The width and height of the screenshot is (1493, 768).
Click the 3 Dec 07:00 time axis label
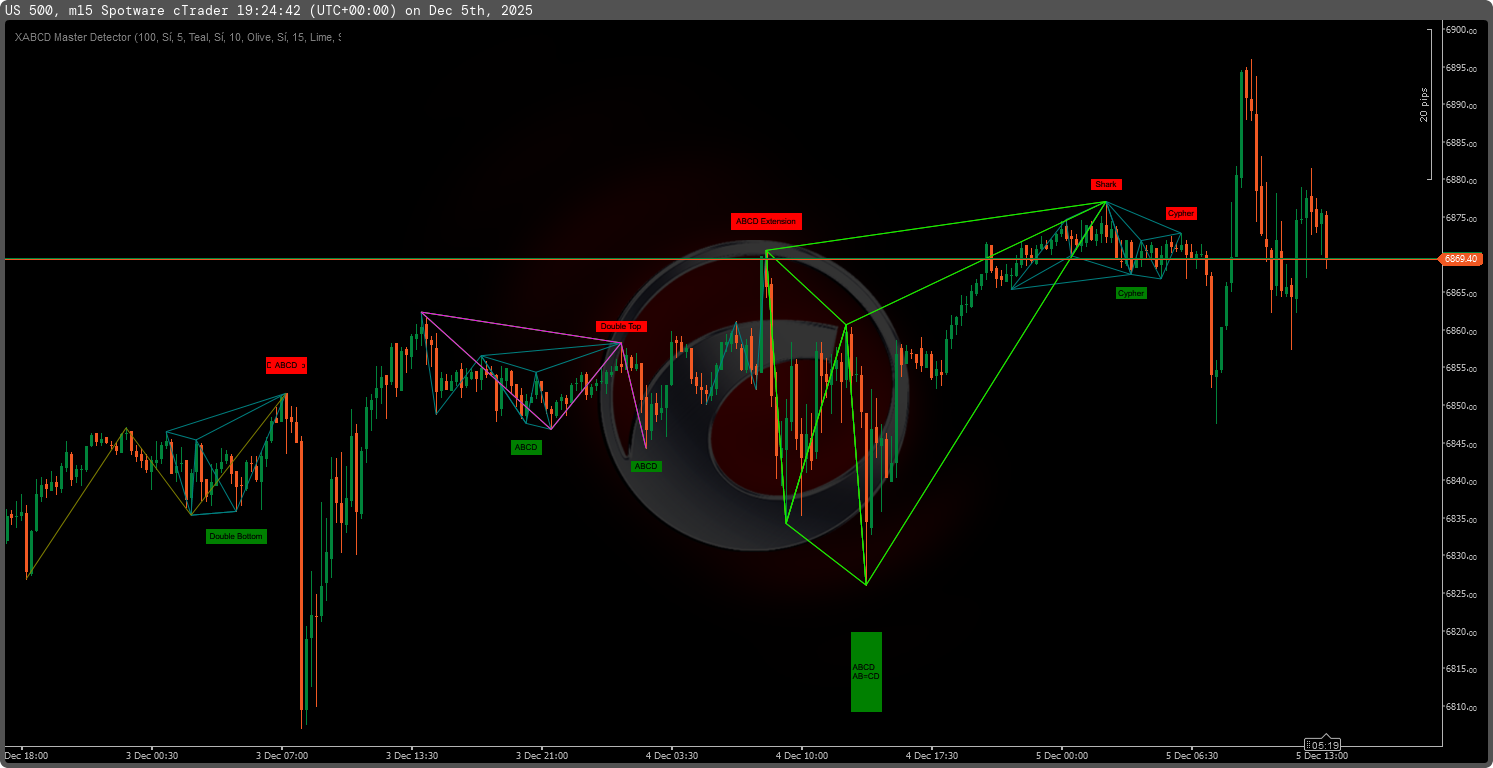pos(282,756)
